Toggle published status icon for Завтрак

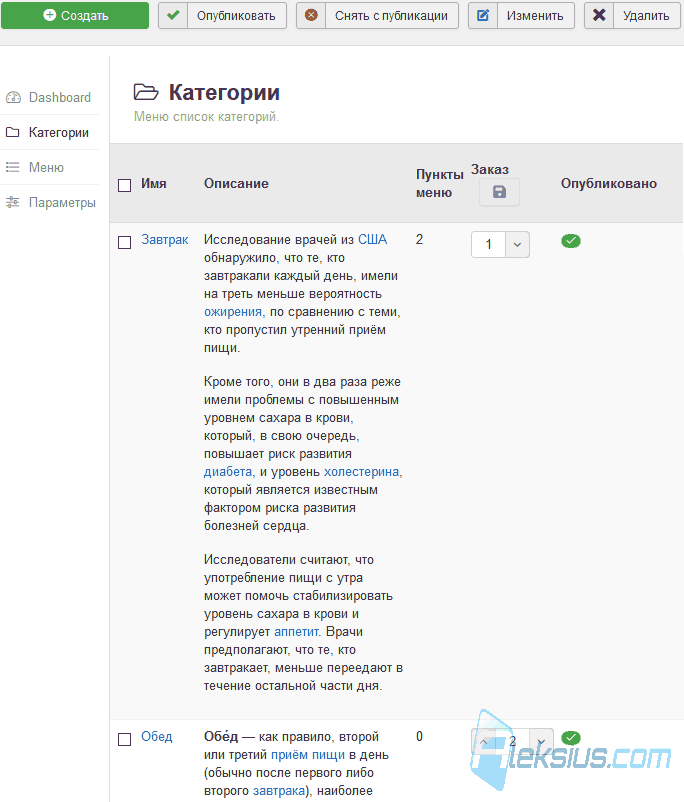[570, 240]
